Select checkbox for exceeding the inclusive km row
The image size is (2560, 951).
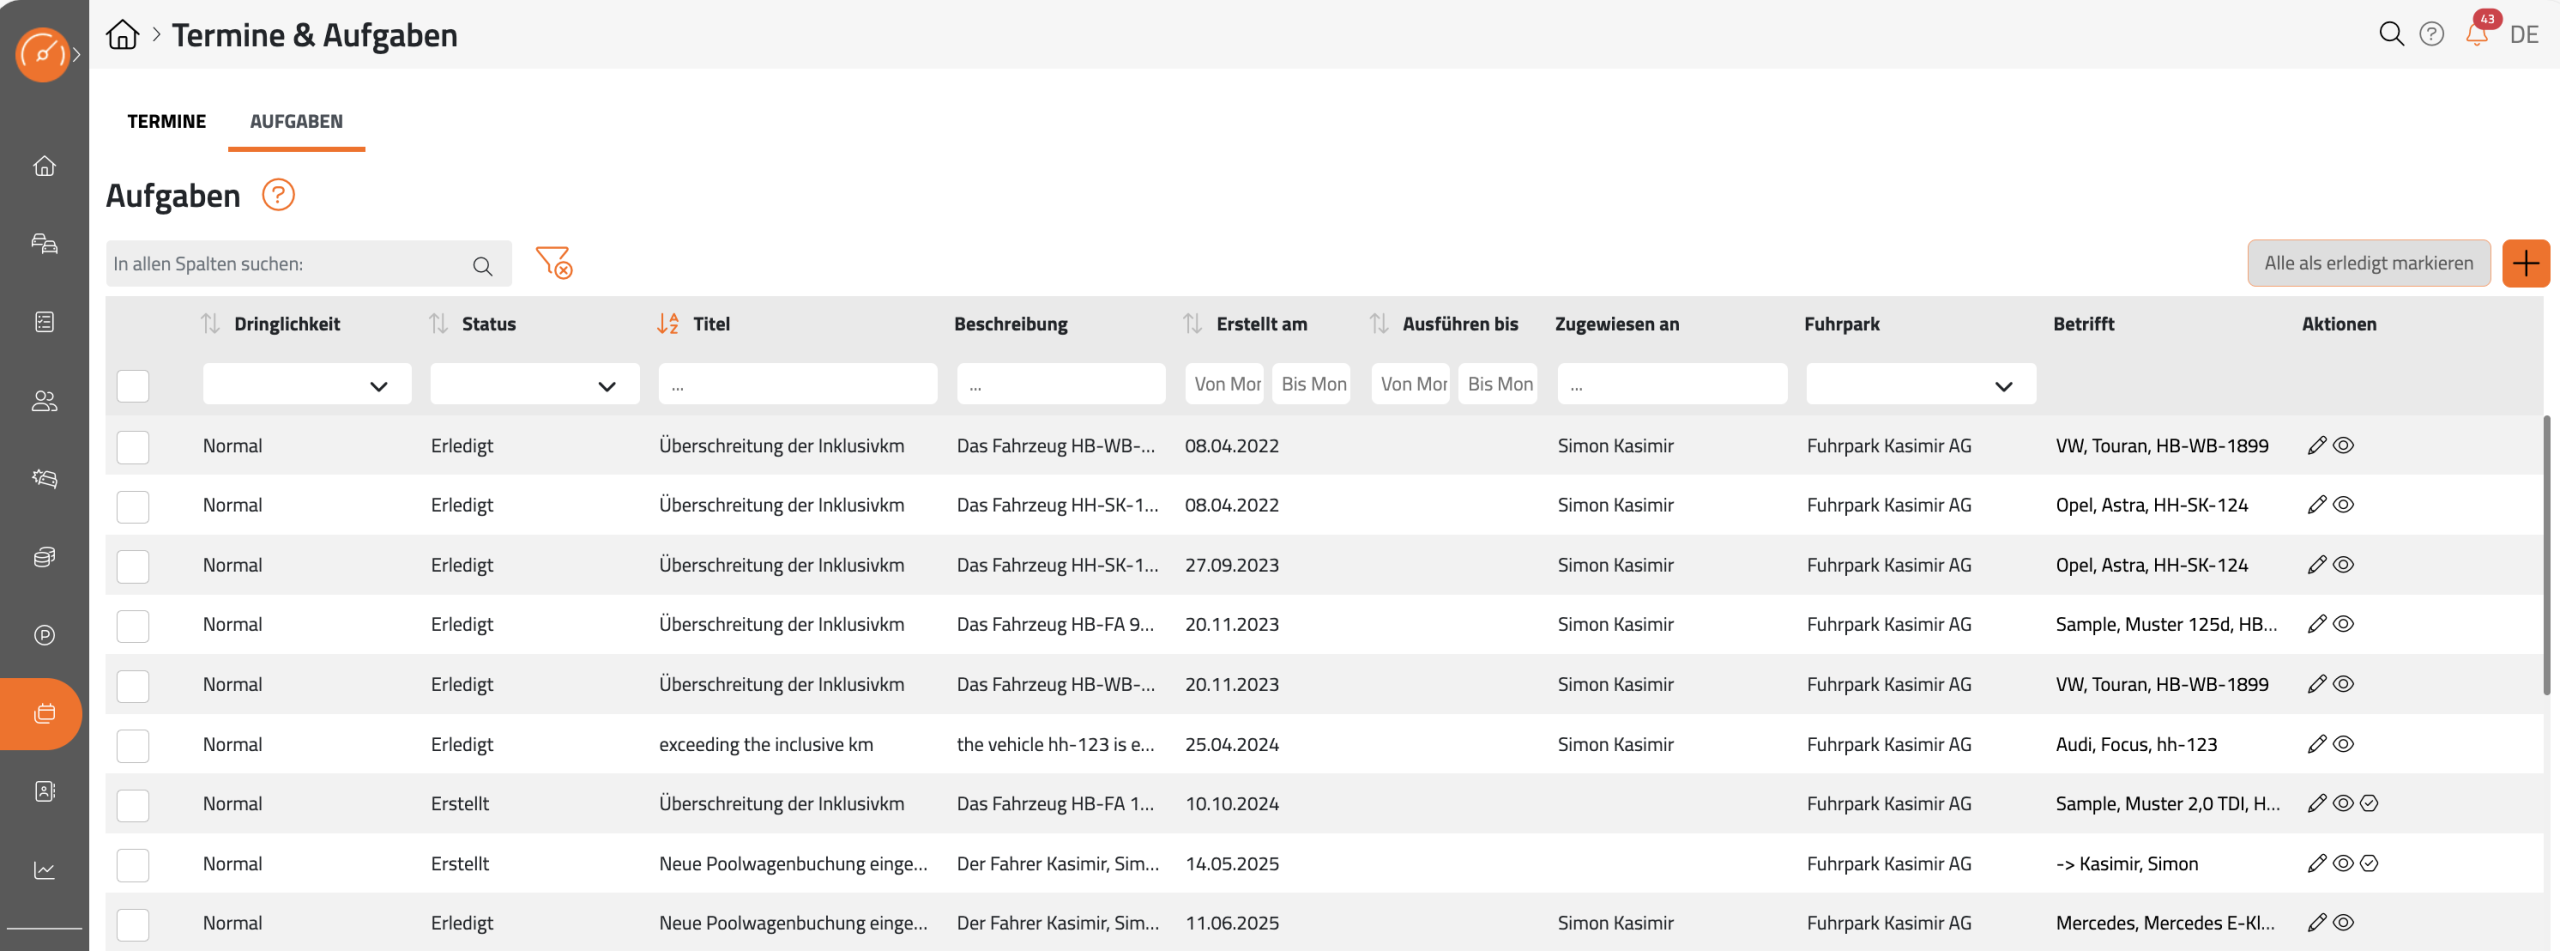[x=133, y=745]
